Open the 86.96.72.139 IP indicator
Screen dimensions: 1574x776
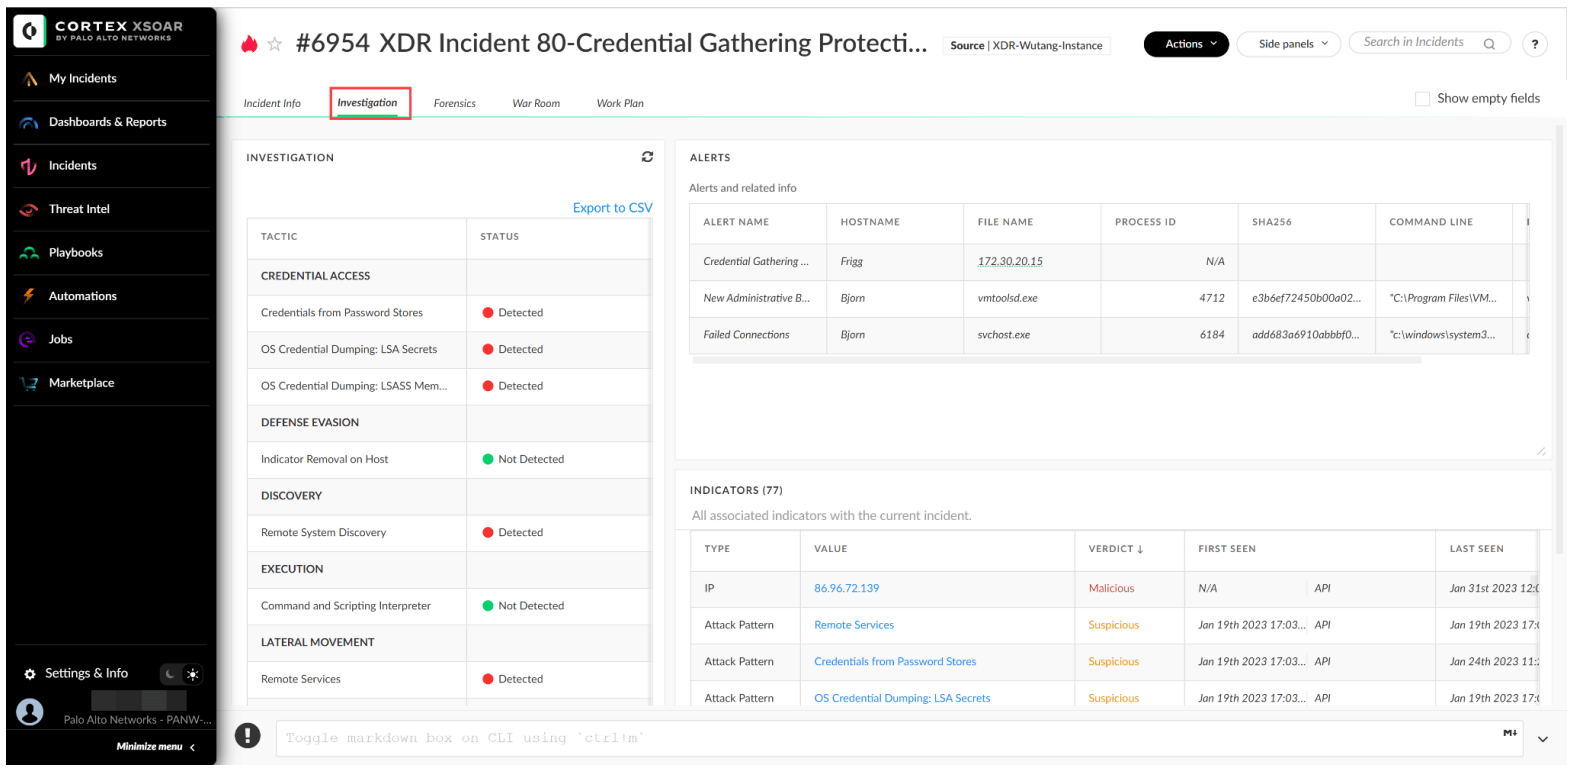tap(846, 589)
